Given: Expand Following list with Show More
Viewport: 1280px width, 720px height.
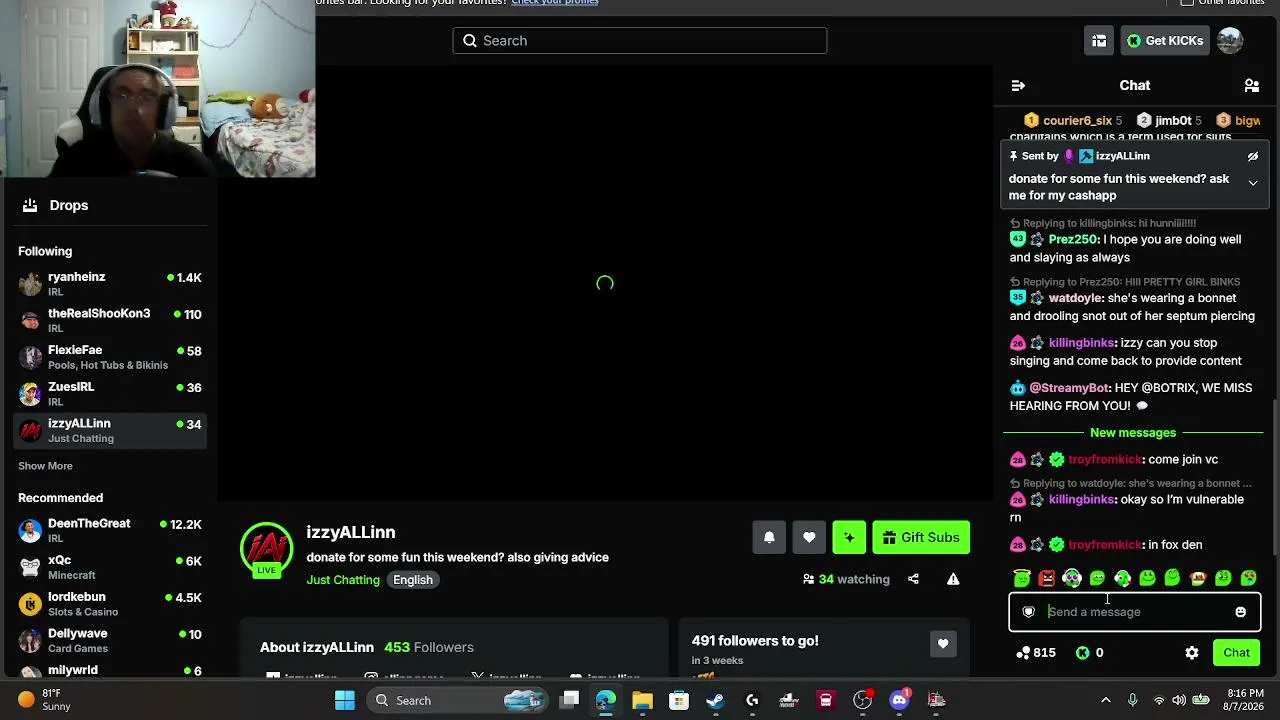Looking at the screenshot, I should click(x=45, y=466).
